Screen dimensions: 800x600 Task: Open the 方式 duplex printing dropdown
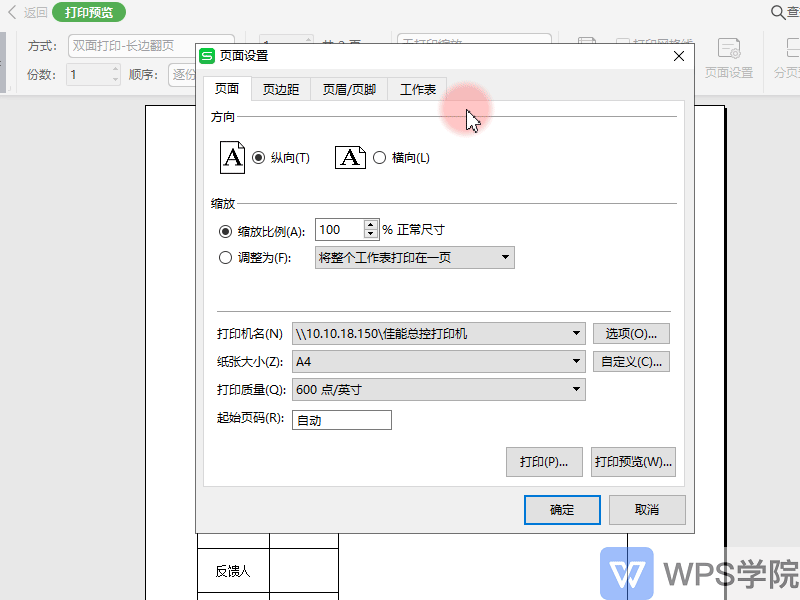click(151, 46)
